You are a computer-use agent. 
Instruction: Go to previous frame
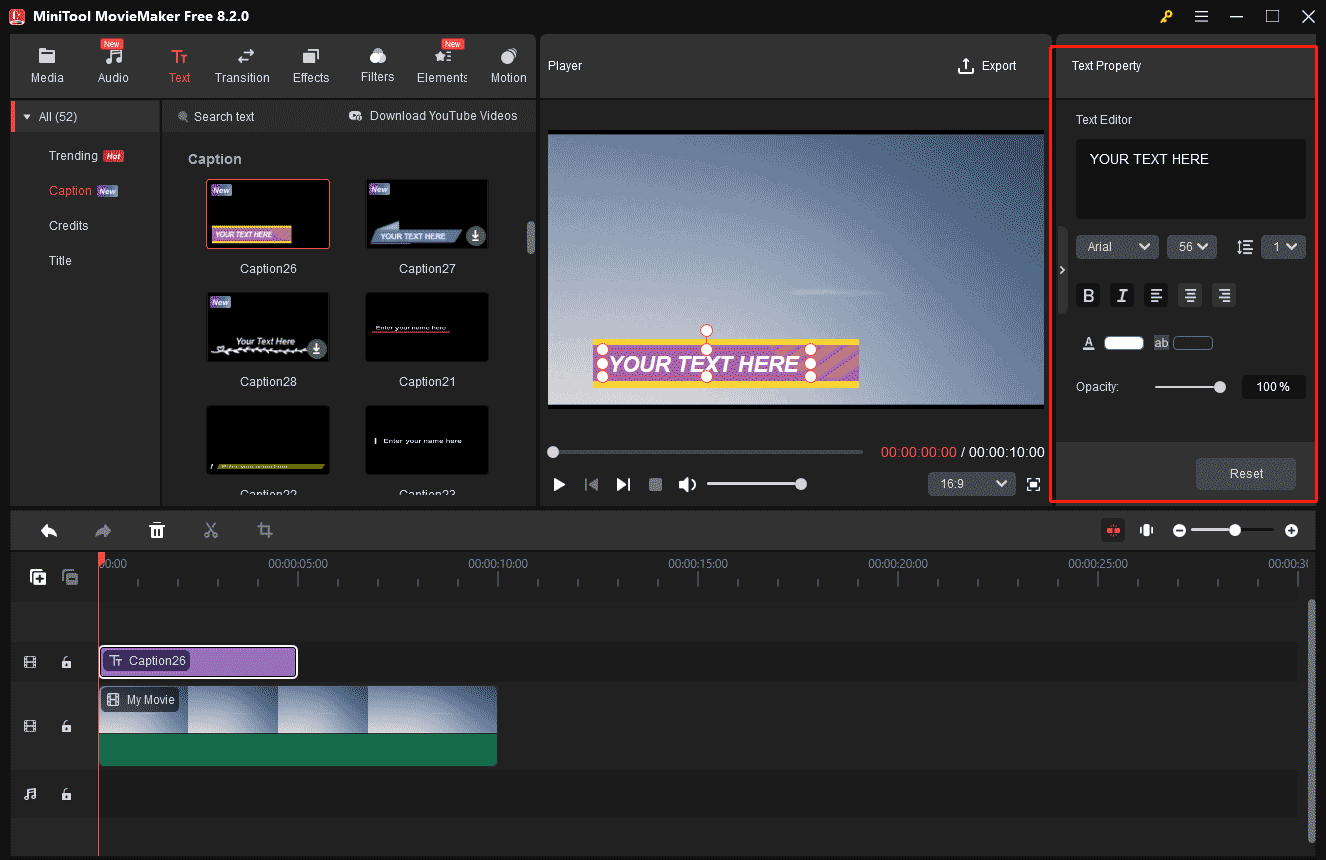coord(591,485)
